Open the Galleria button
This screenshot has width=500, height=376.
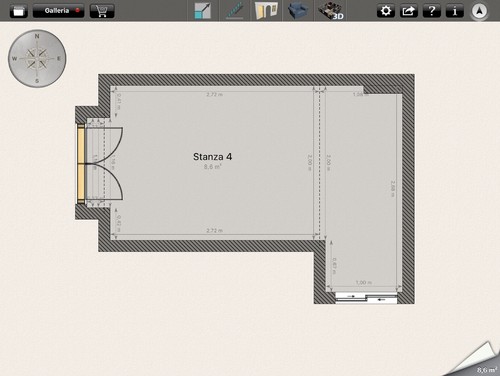[x=58, y=11]
